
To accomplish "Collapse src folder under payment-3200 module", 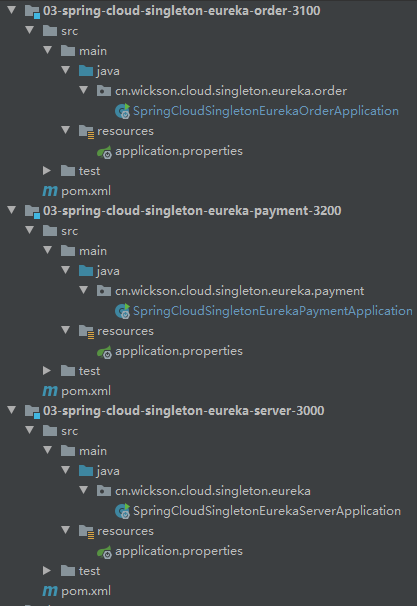I will pyautogui.click(x=30, y=230).
